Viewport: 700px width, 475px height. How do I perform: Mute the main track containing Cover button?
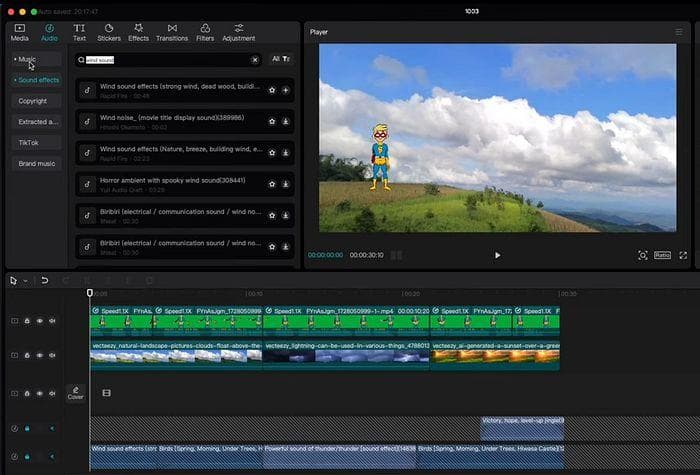(52, 394)
